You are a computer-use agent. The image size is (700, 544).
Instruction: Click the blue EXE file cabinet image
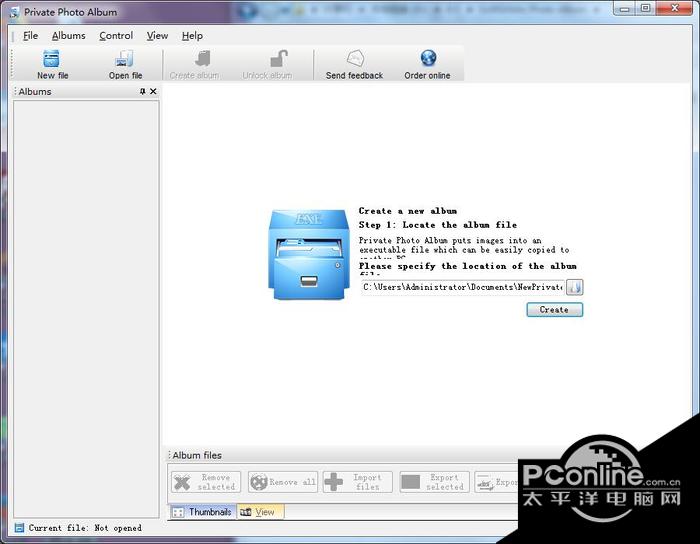click(x=308, y=254)
